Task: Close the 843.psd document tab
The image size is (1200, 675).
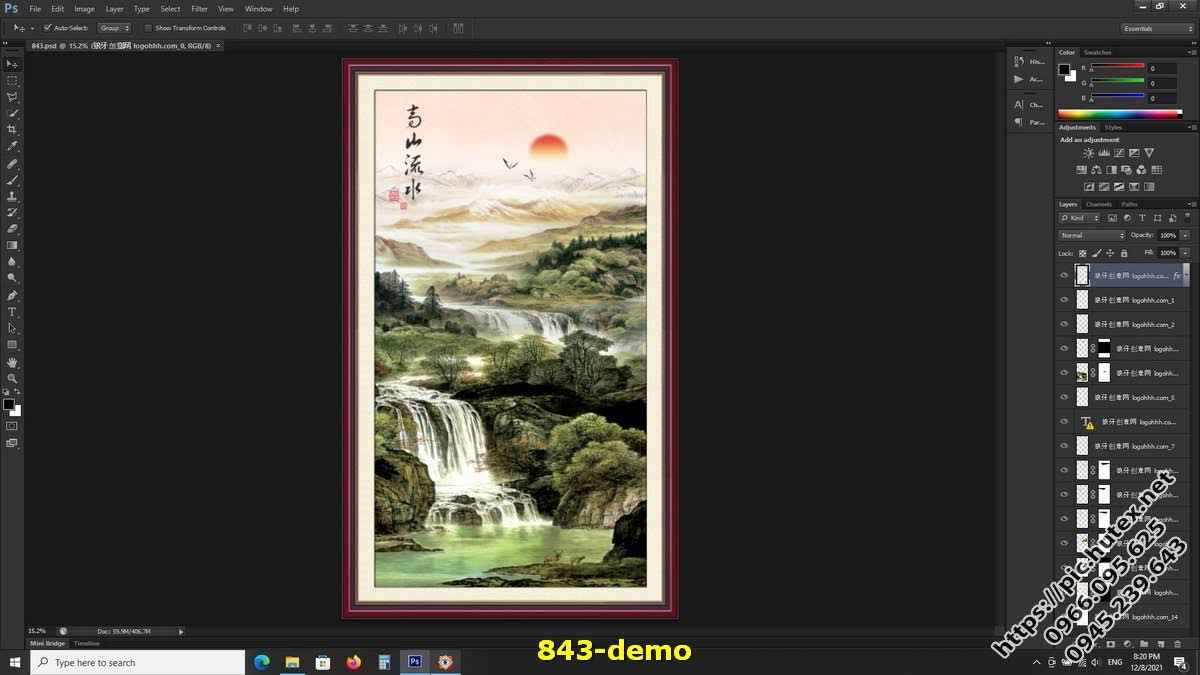Action: click(x=219, y=45)
